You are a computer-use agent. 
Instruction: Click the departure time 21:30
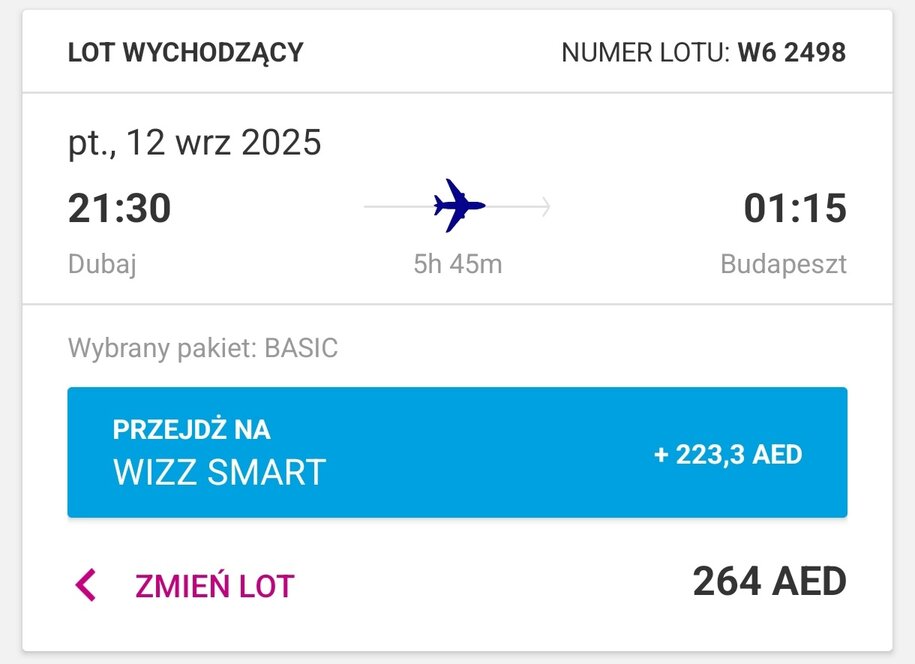(120, 208)
